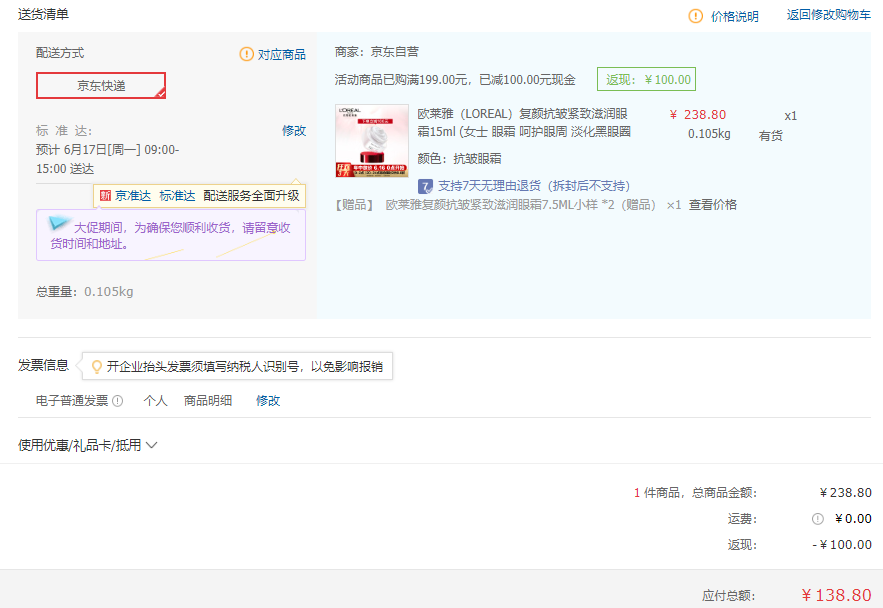883x608 pixels.
Task: Click the blue paper-plane icon in the notice
Action: [x=59, y=223]
